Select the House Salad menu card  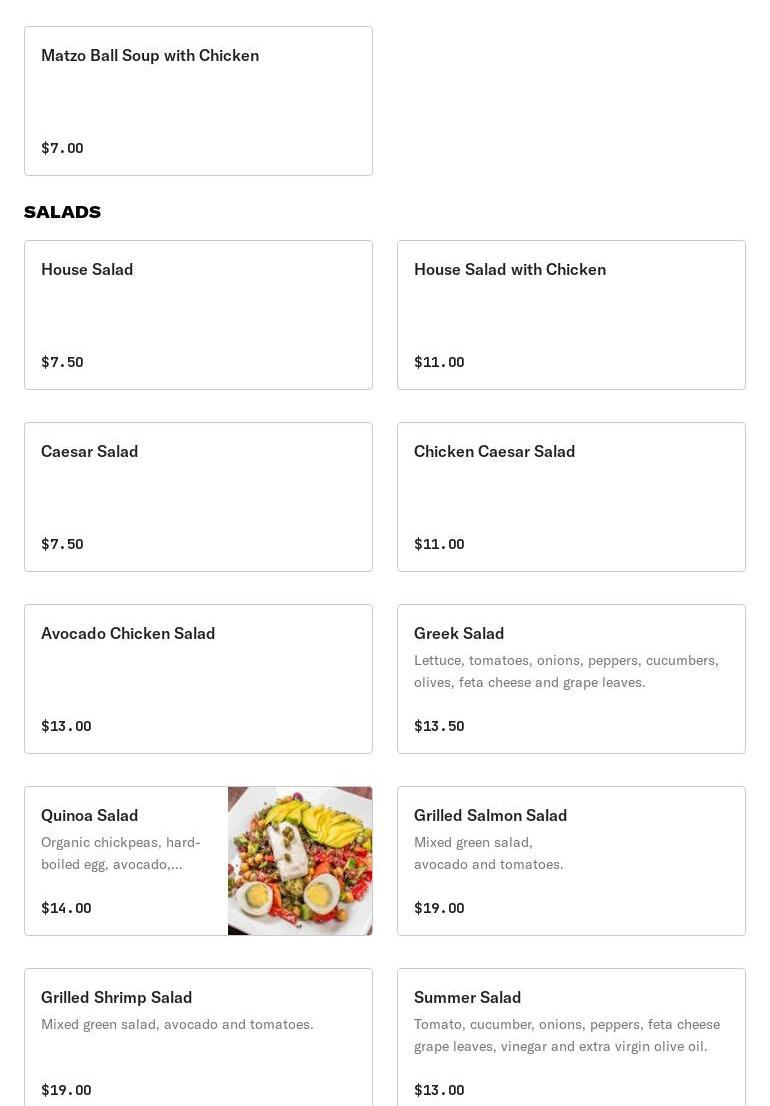tap(198, 315)
